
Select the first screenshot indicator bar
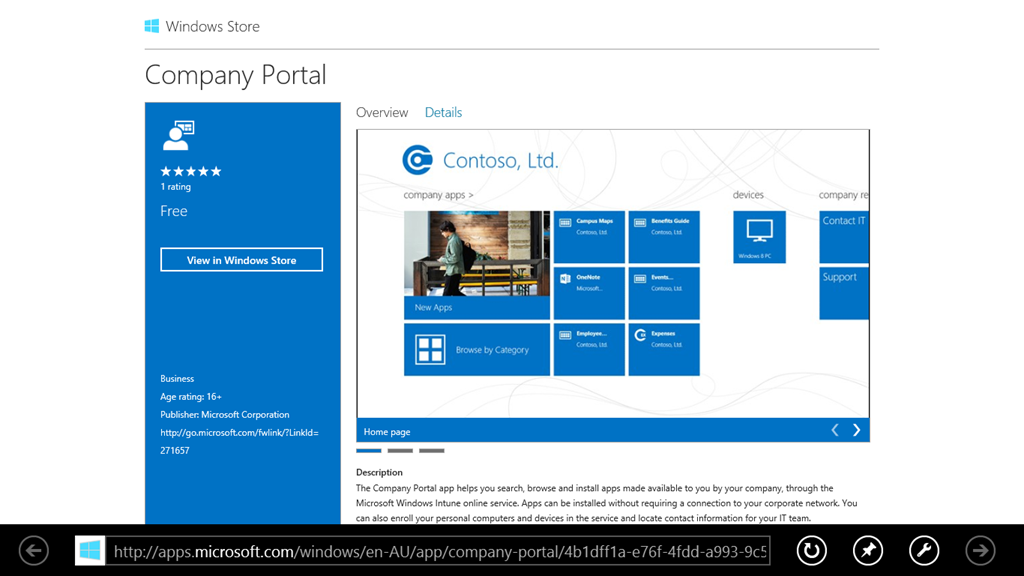(368, 451)
